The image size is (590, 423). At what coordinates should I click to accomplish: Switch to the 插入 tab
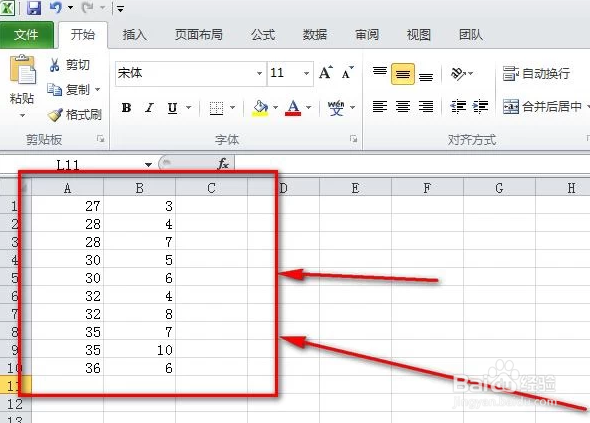point(134,35)
